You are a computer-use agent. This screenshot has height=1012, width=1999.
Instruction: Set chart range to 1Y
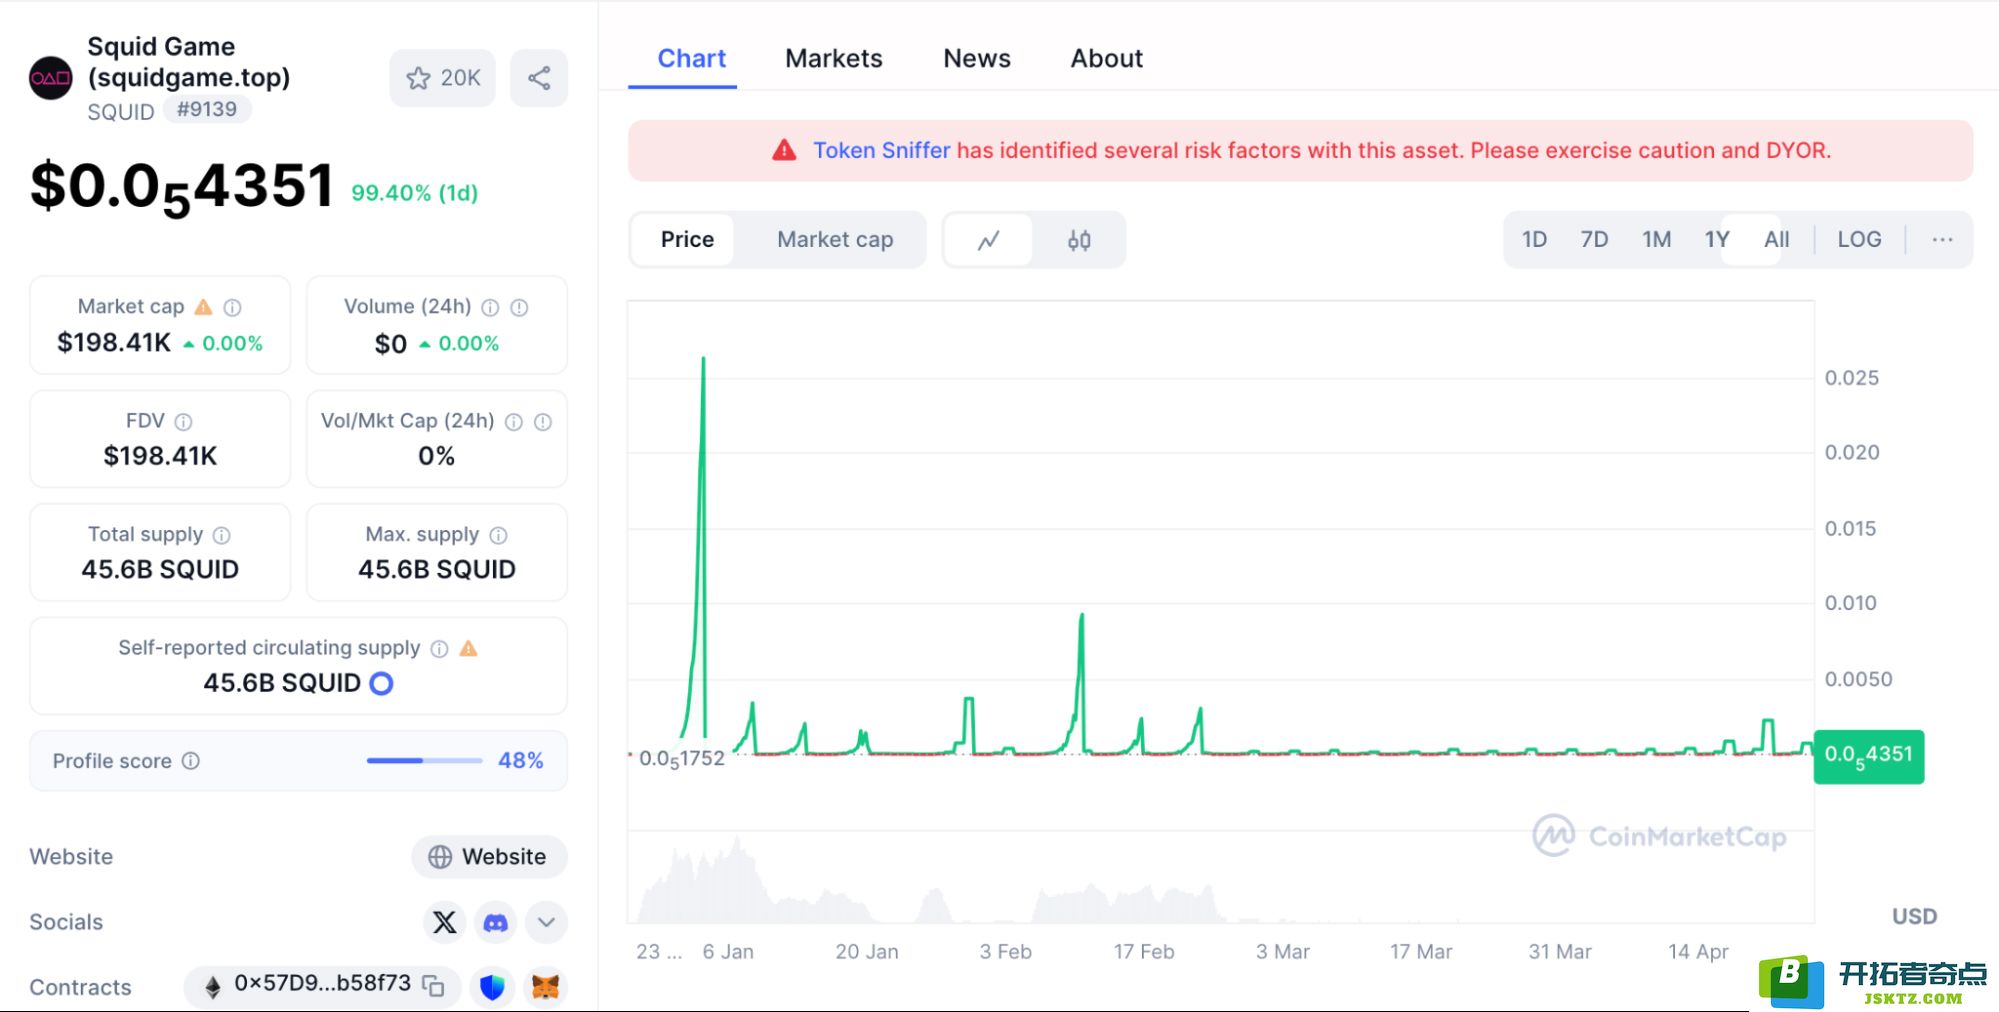(1716, 240)
